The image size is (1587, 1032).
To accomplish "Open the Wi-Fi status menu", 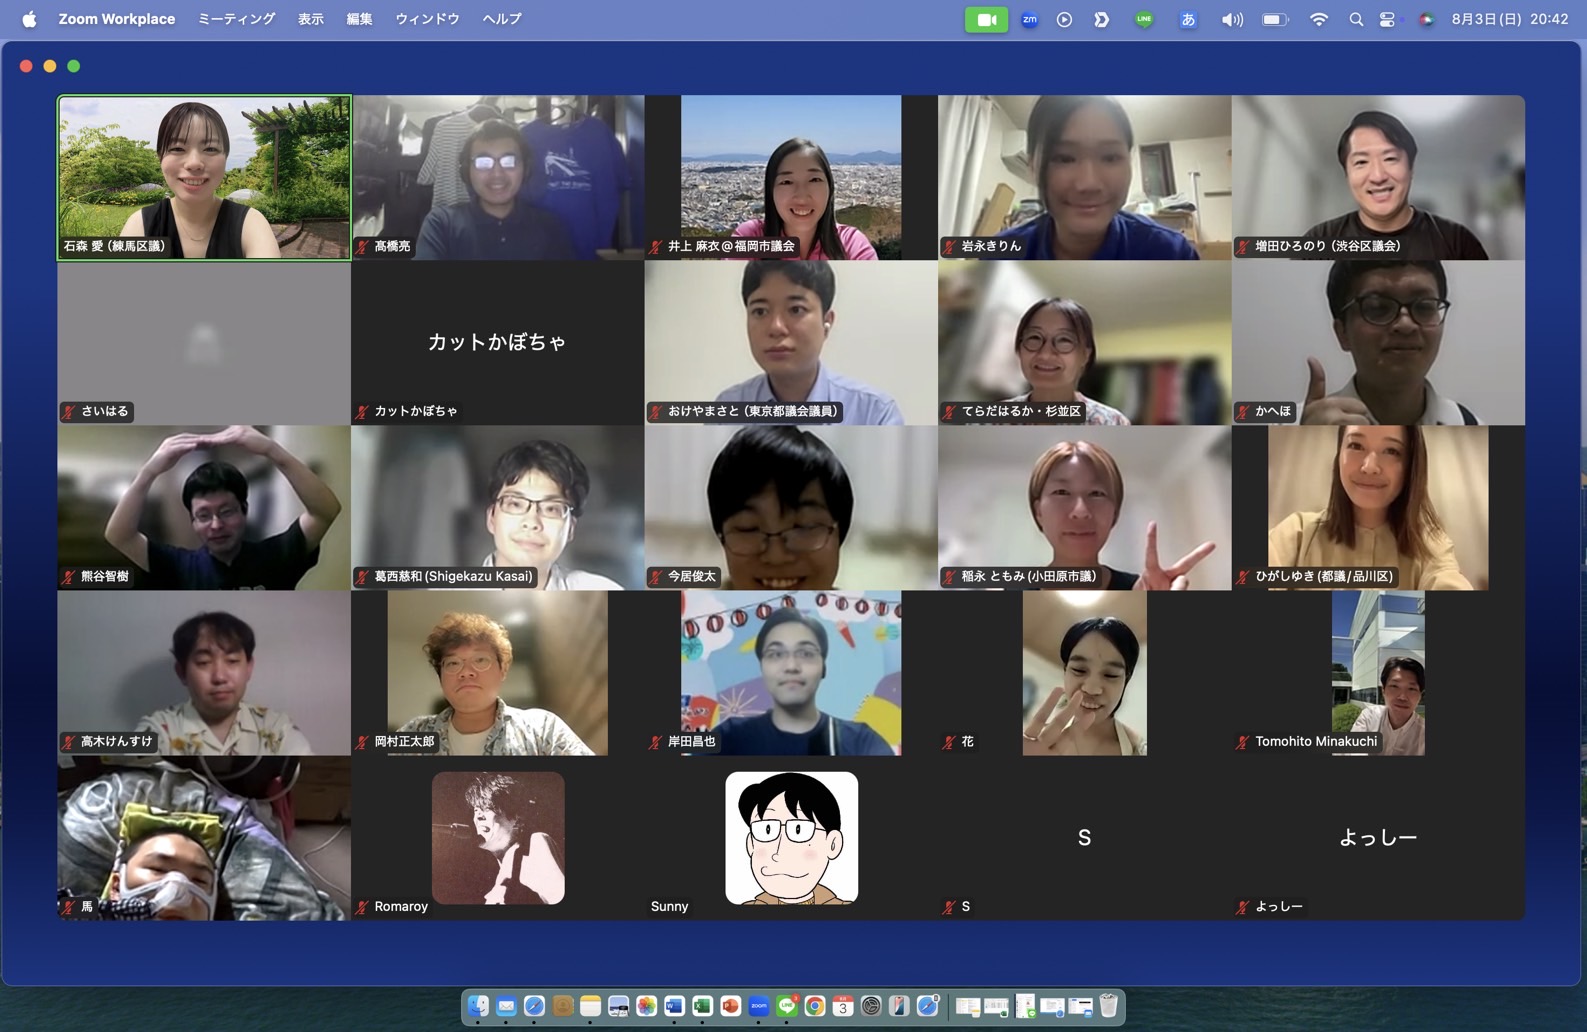I will 1319,20.
